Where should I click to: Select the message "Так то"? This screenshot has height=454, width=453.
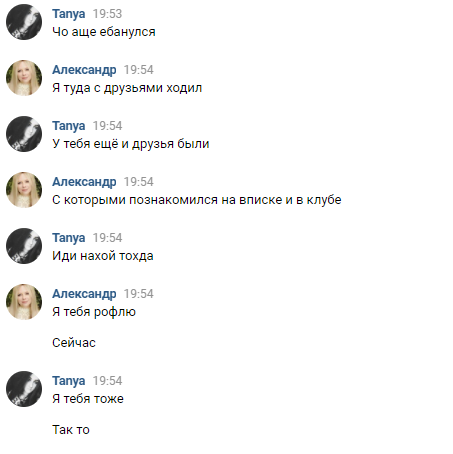click(x=71, y=430)
